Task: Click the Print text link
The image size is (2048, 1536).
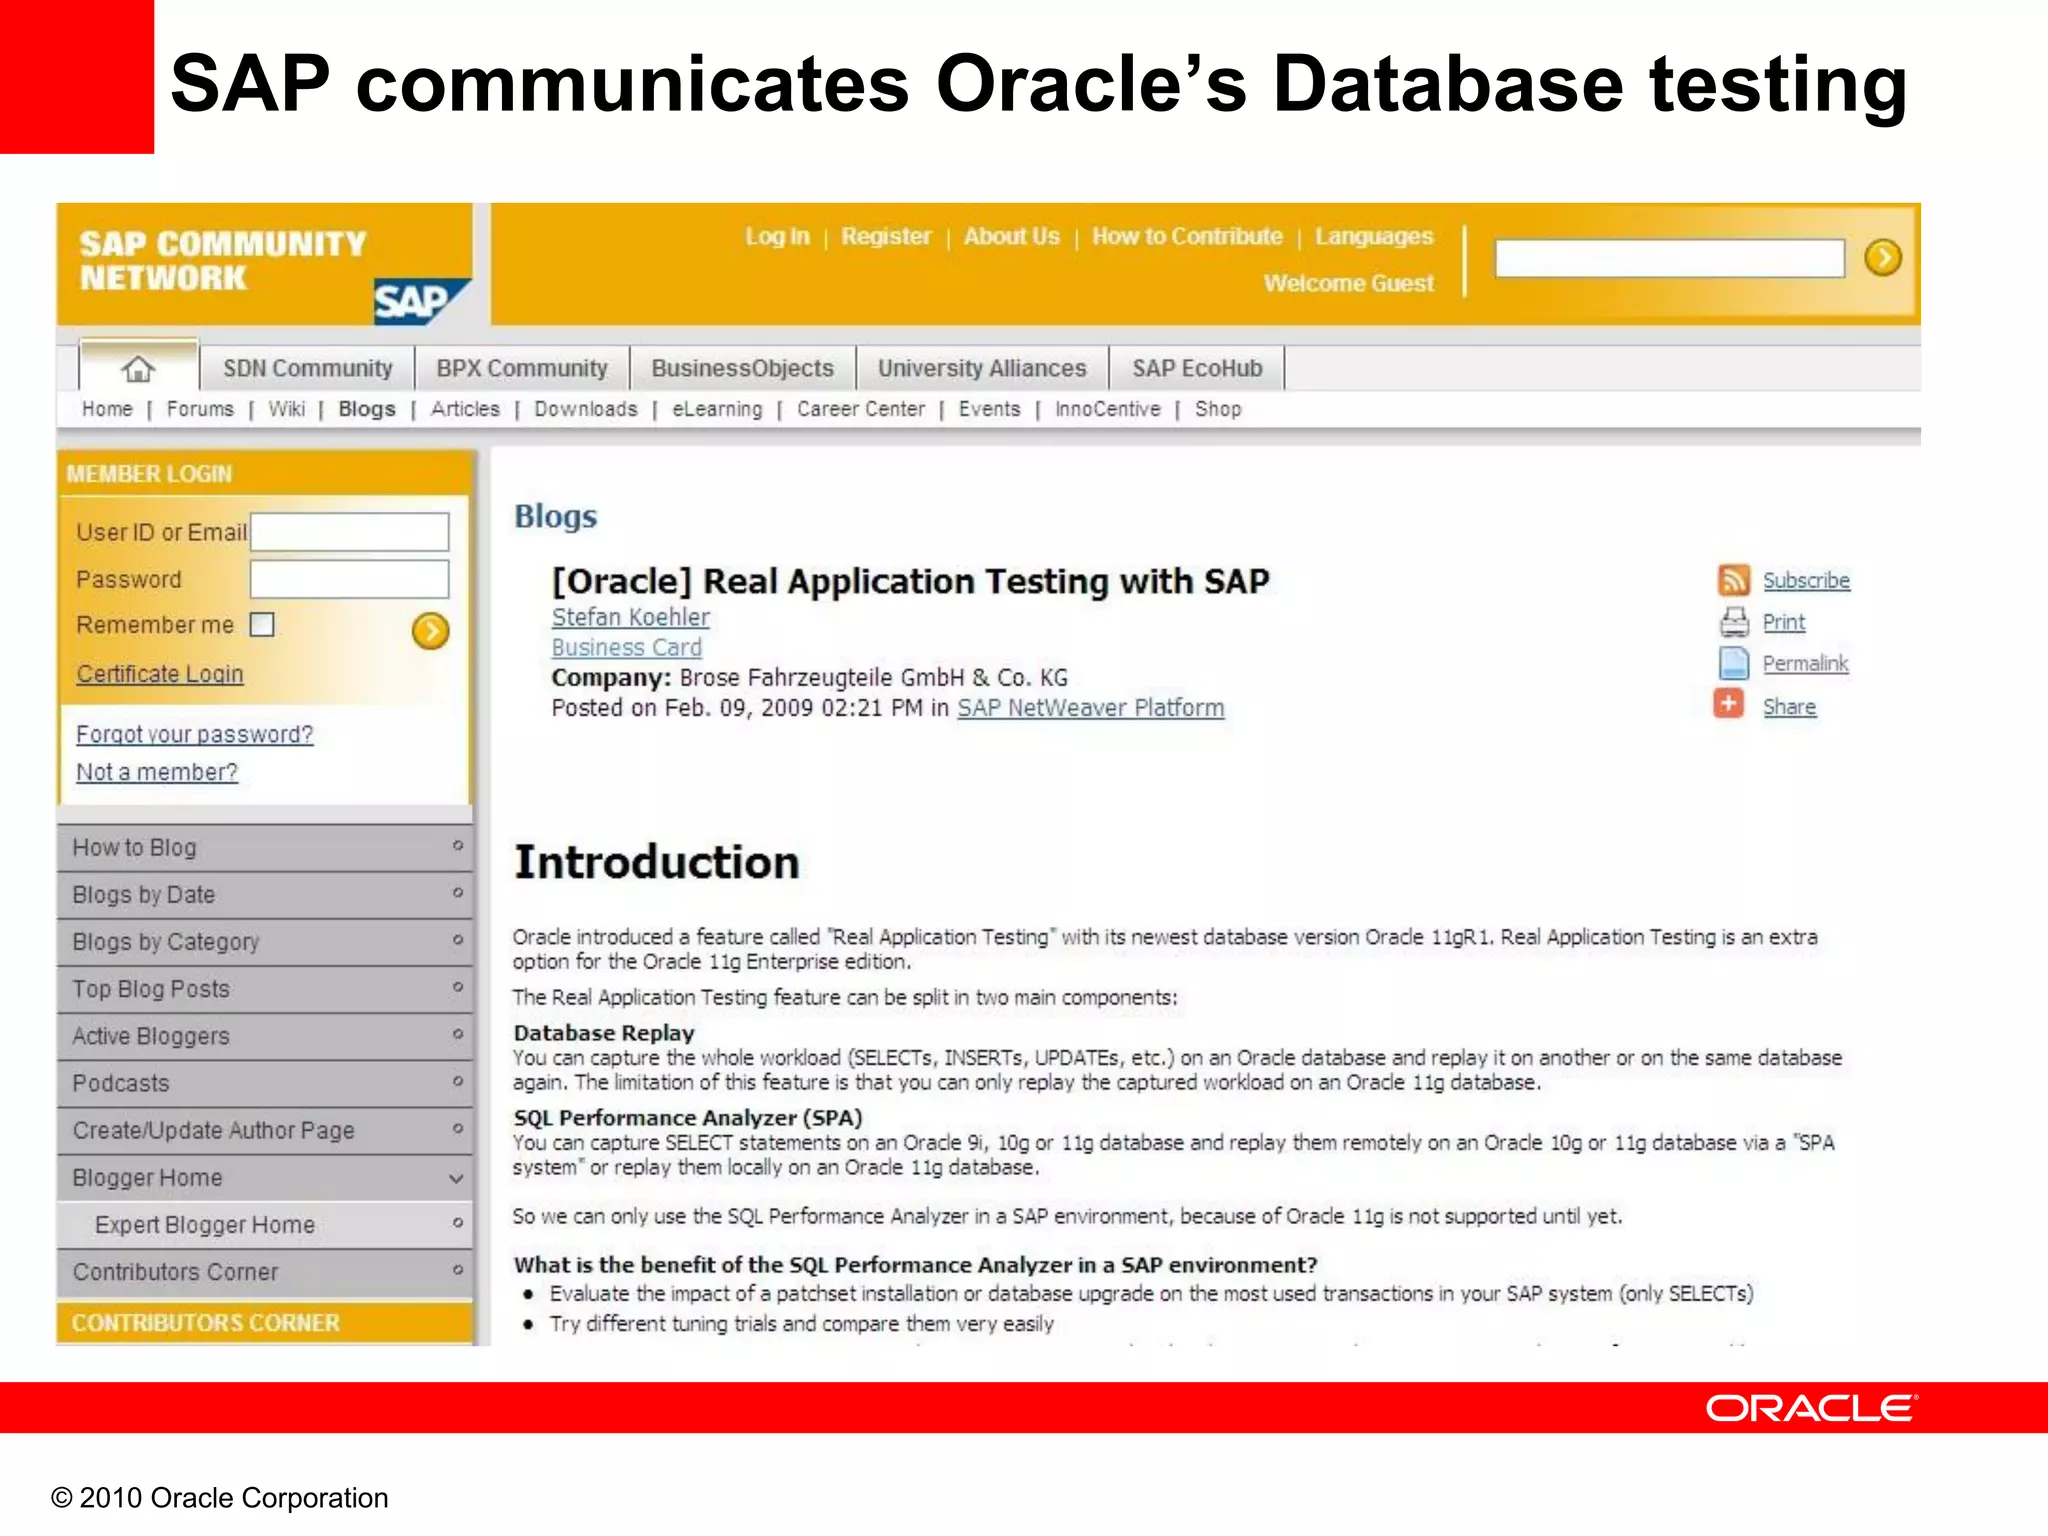Action: coord(1784,622)
